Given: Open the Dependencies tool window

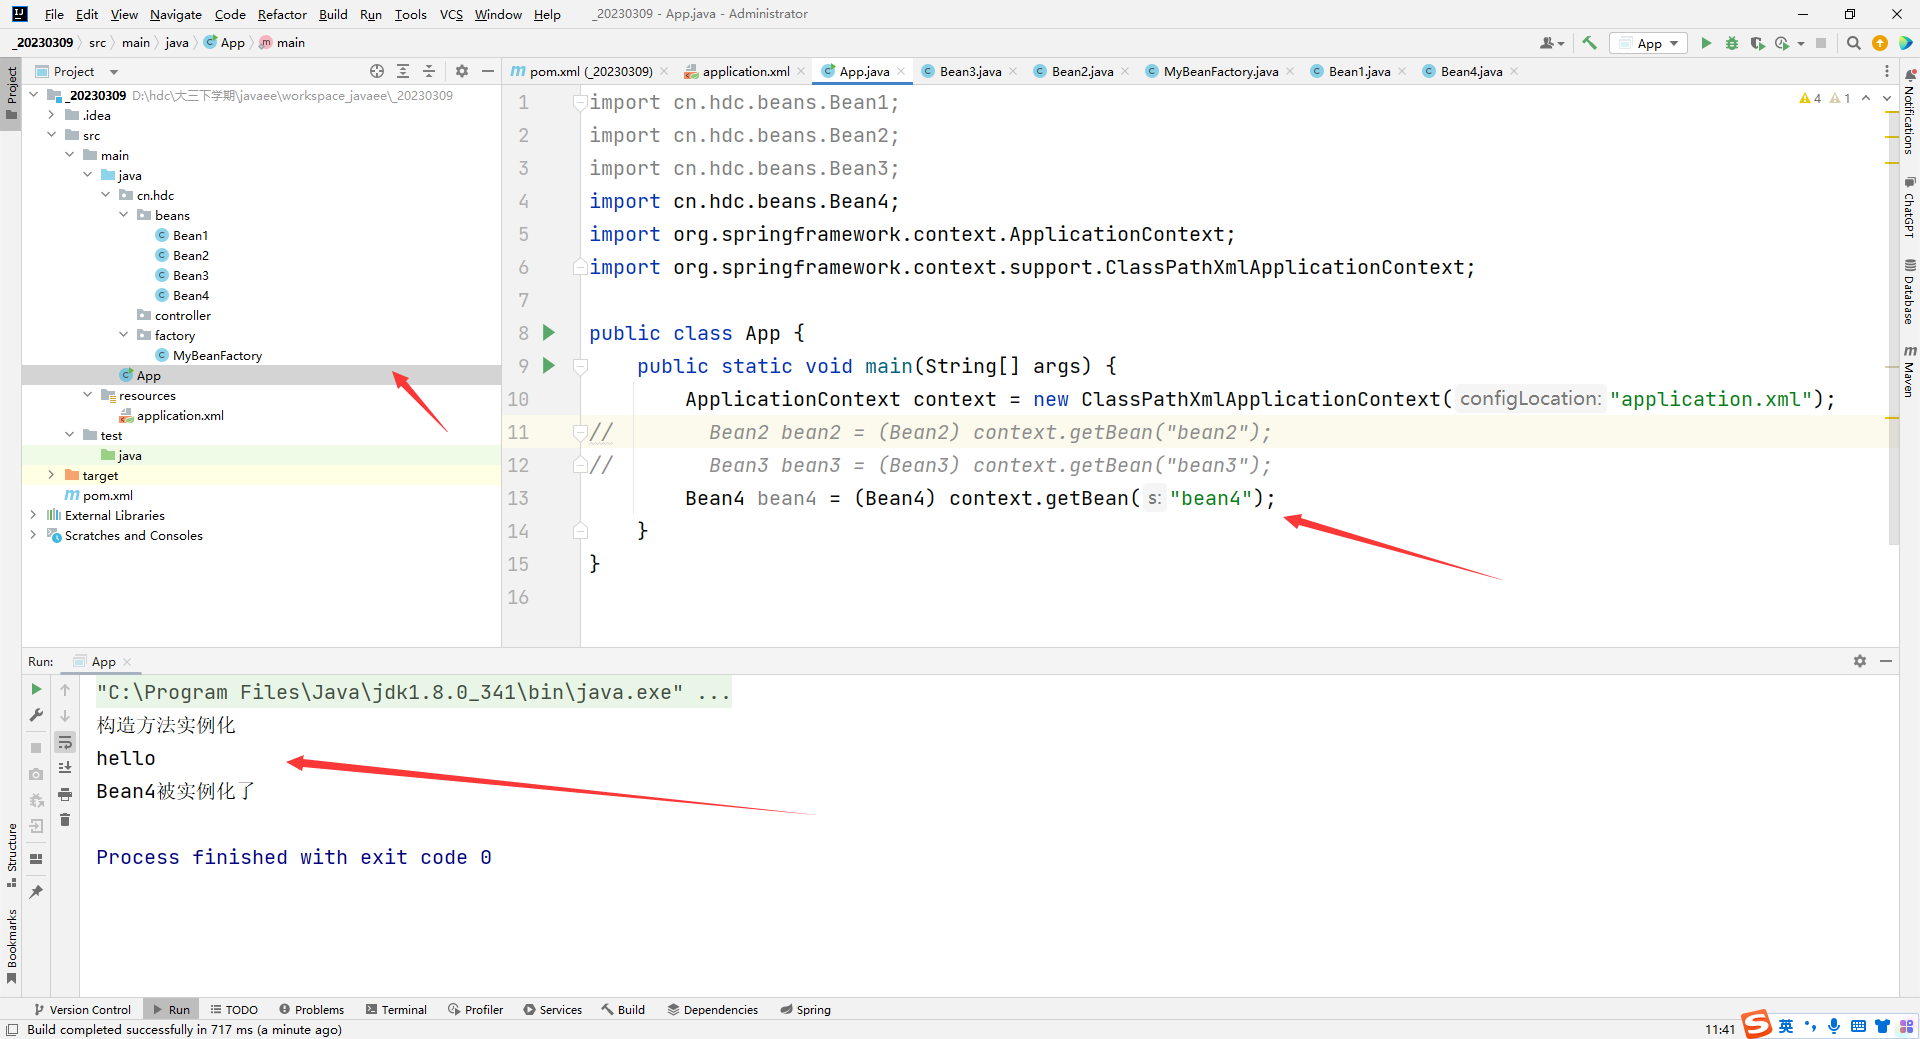Looking at the screenshot, I should [713, 1010].
